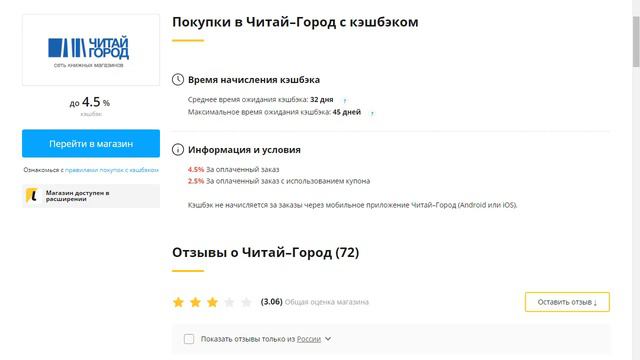This screenshot has height=360, width=640.
Task: Click the yellow extension icon in the banner
Action: tap(31, 196)
